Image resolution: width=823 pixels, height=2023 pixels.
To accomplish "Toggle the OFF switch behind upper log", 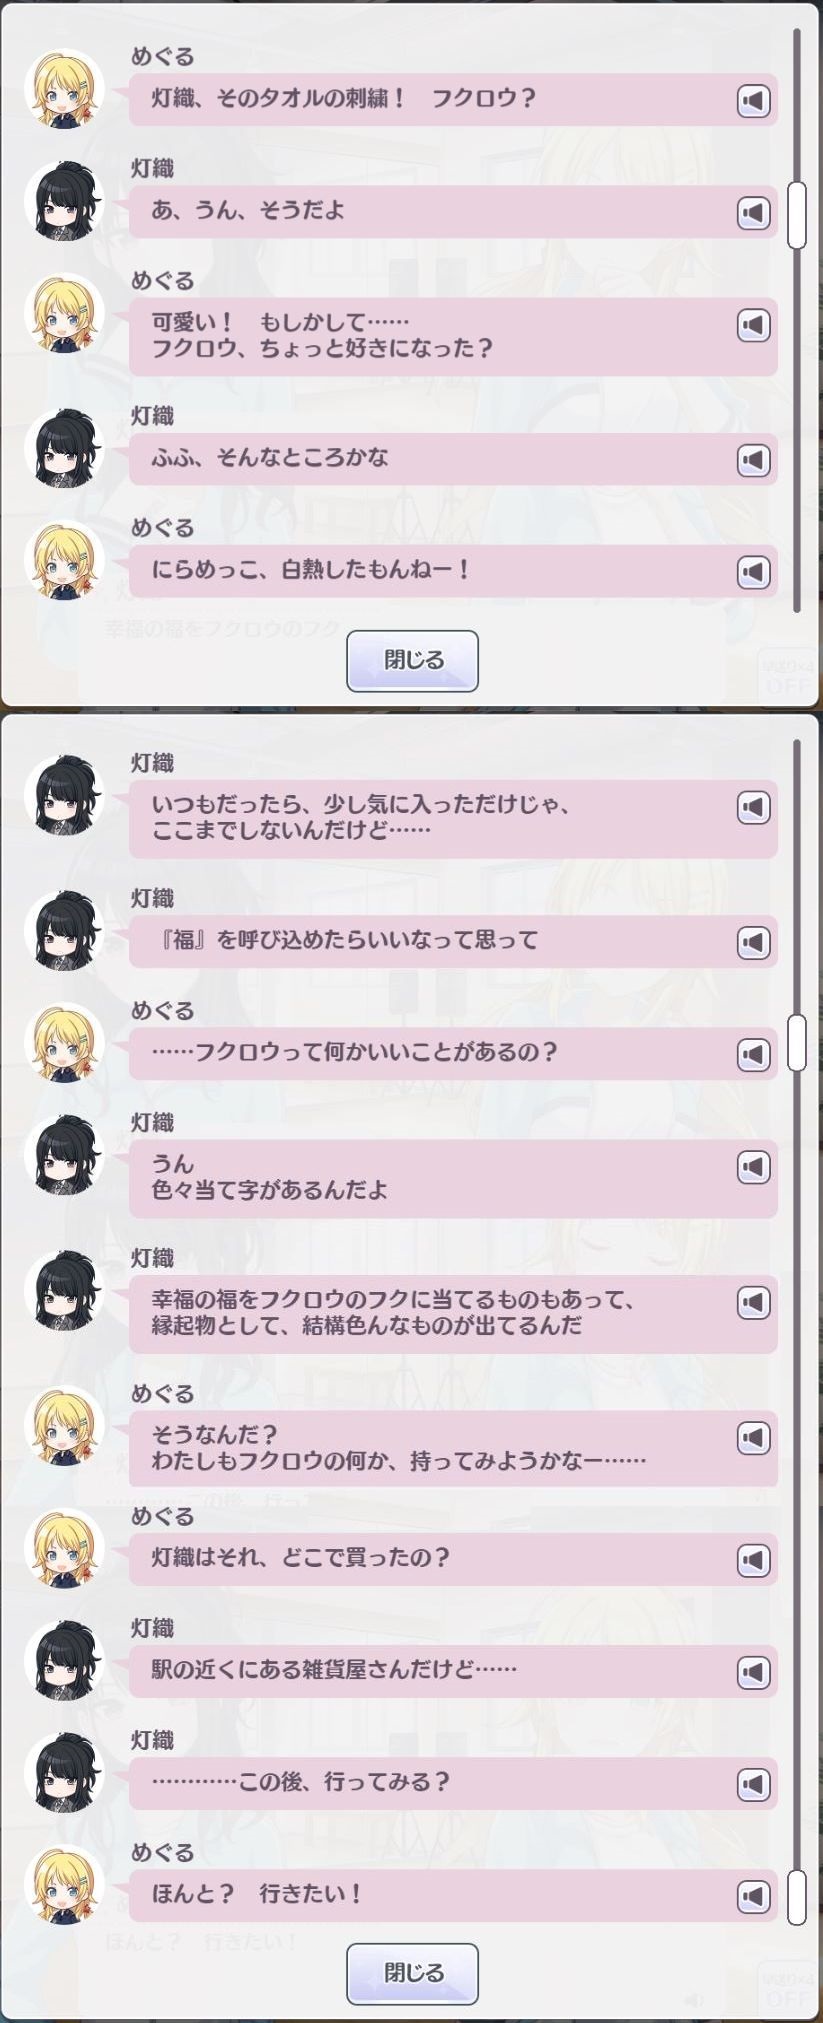I will tap(786, 677).
